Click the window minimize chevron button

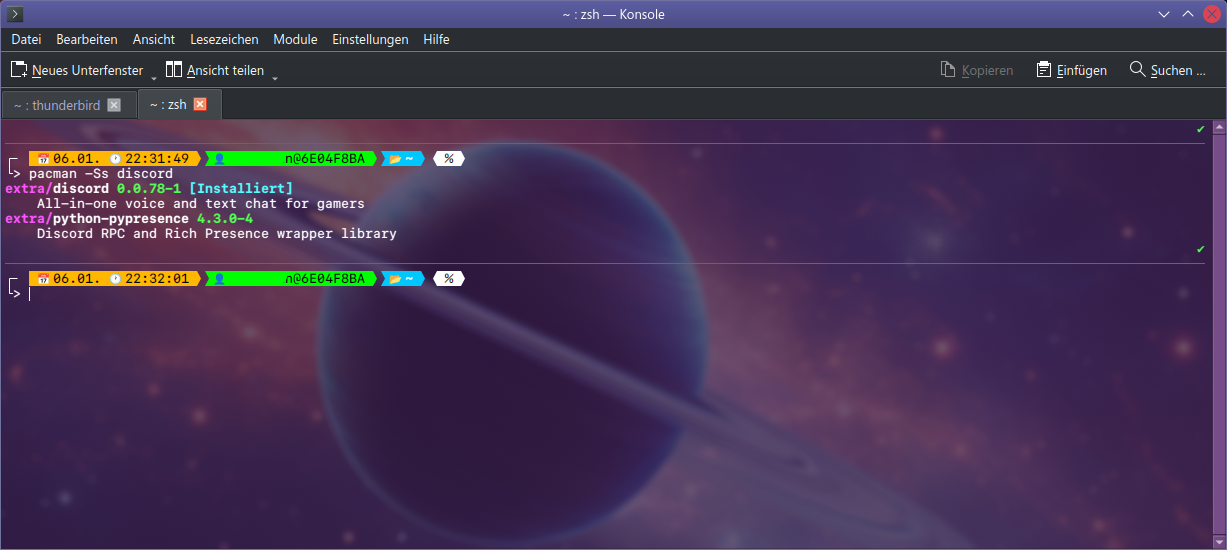[1164, 14]
